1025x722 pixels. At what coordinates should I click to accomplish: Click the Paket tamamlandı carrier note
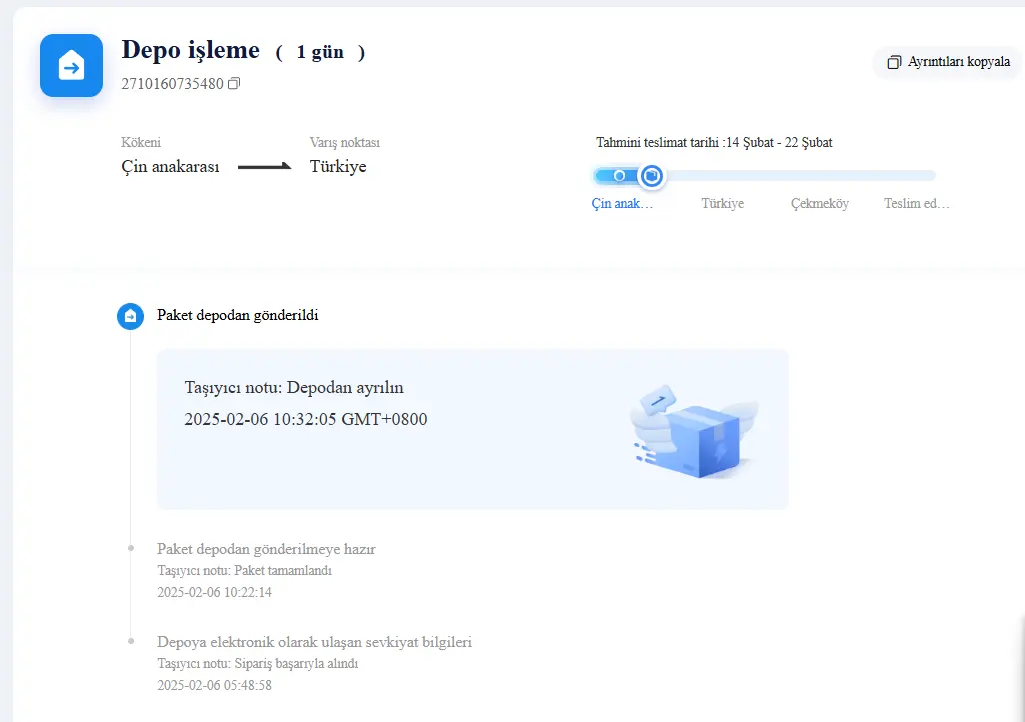[x=244, y=570]
